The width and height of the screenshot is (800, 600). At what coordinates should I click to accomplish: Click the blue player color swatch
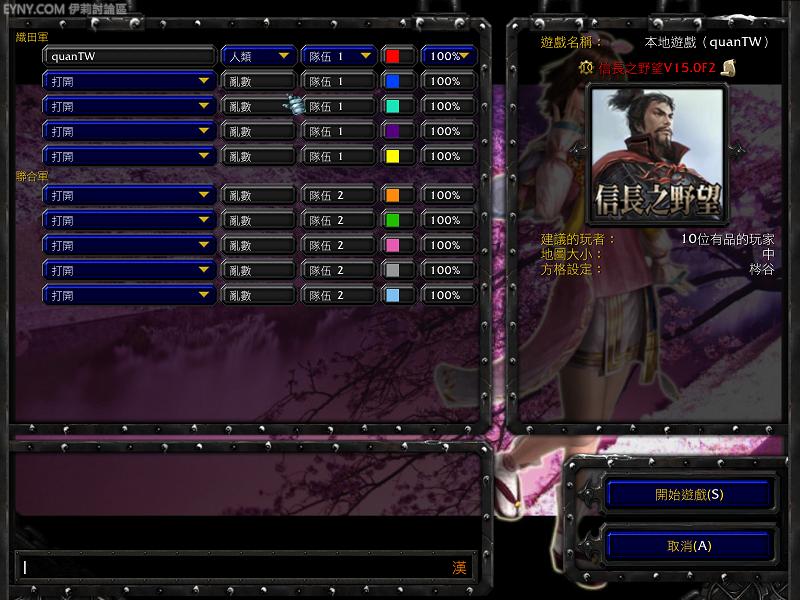pyautogui.click(x=392, y=81)
